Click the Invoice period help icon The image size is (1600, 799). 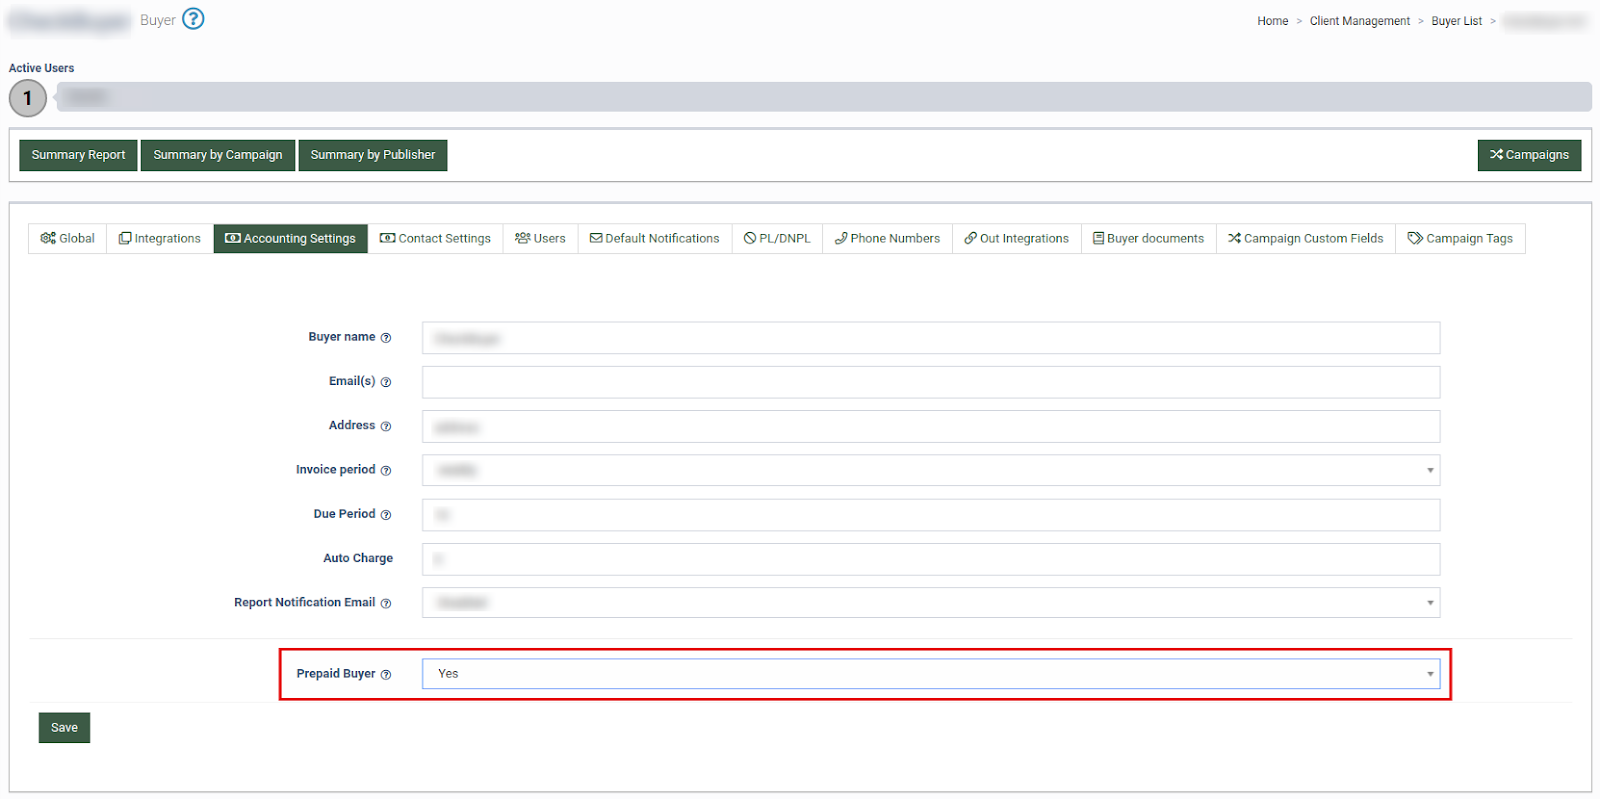[386, 470]
